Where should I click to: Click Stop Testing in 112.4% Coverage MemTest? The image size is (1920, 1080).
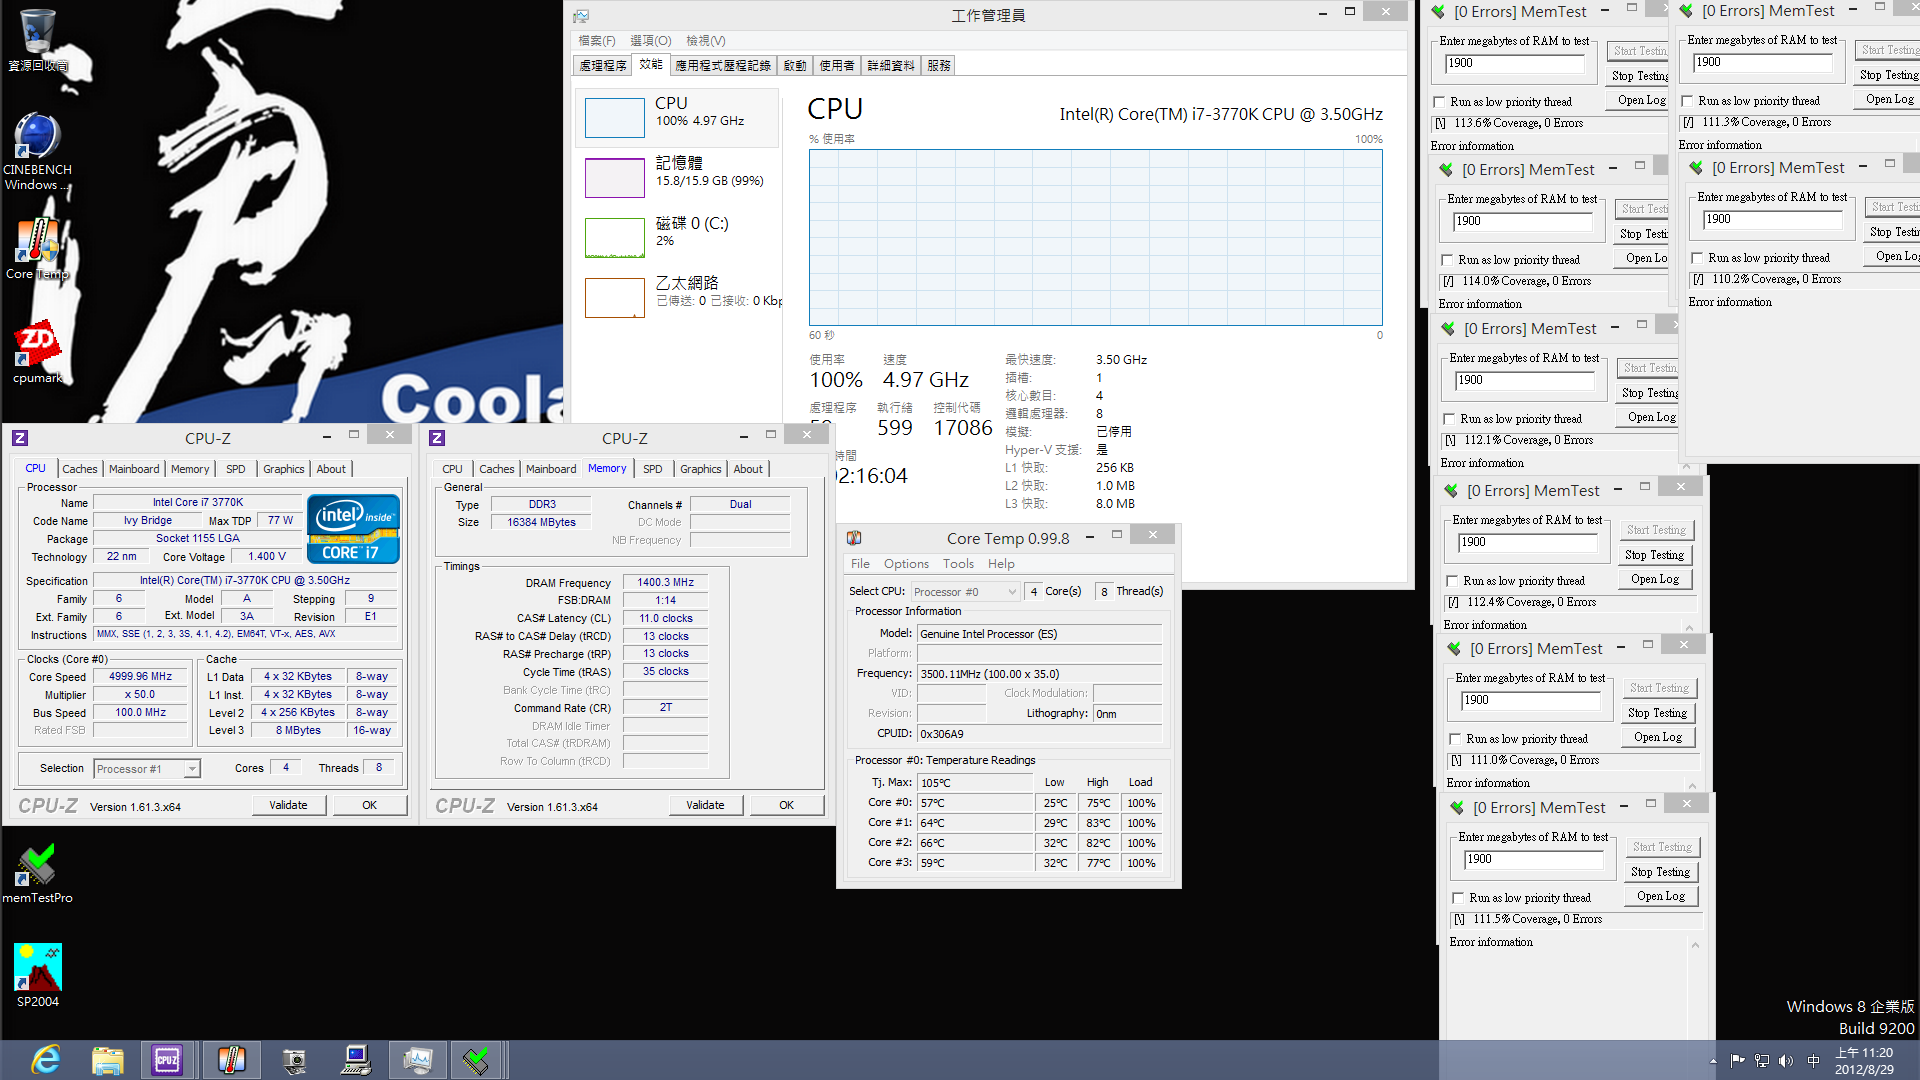(1654, 555)
